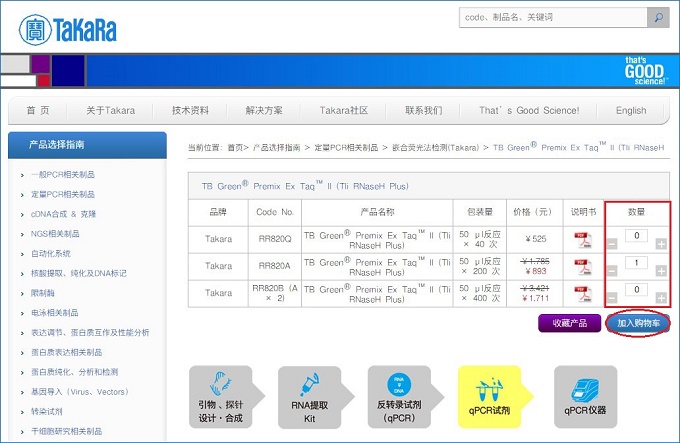
Task: Increase quantity for RR820Q with plus
Action: [x=661, y=244]
